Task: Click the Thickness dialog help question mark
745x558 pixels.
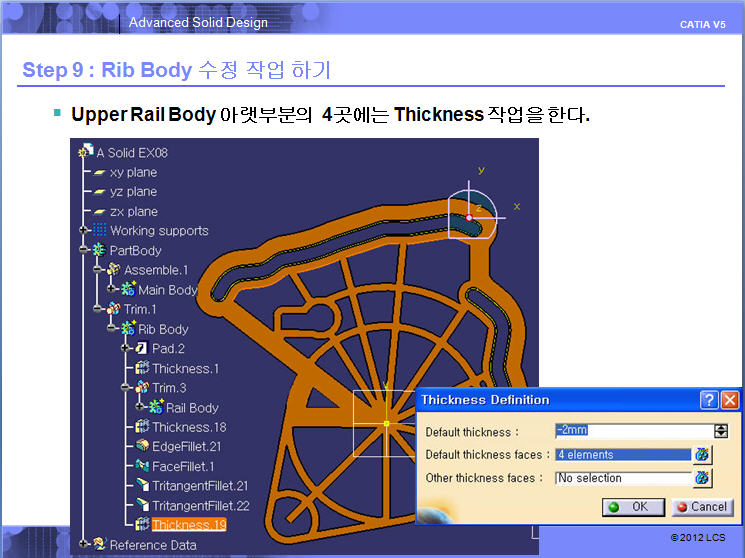Action: (709, 400)
